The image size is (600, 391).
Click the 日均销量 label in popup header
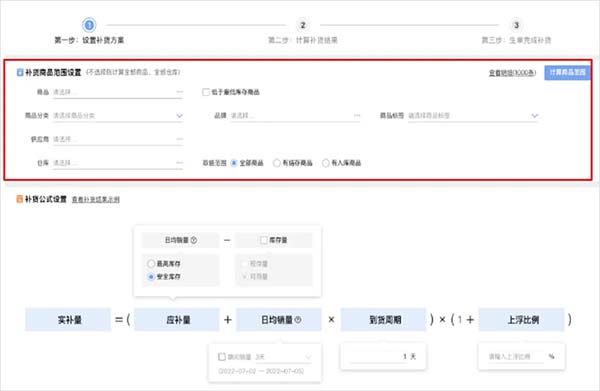pyautogui.click(x=177, y=240)
